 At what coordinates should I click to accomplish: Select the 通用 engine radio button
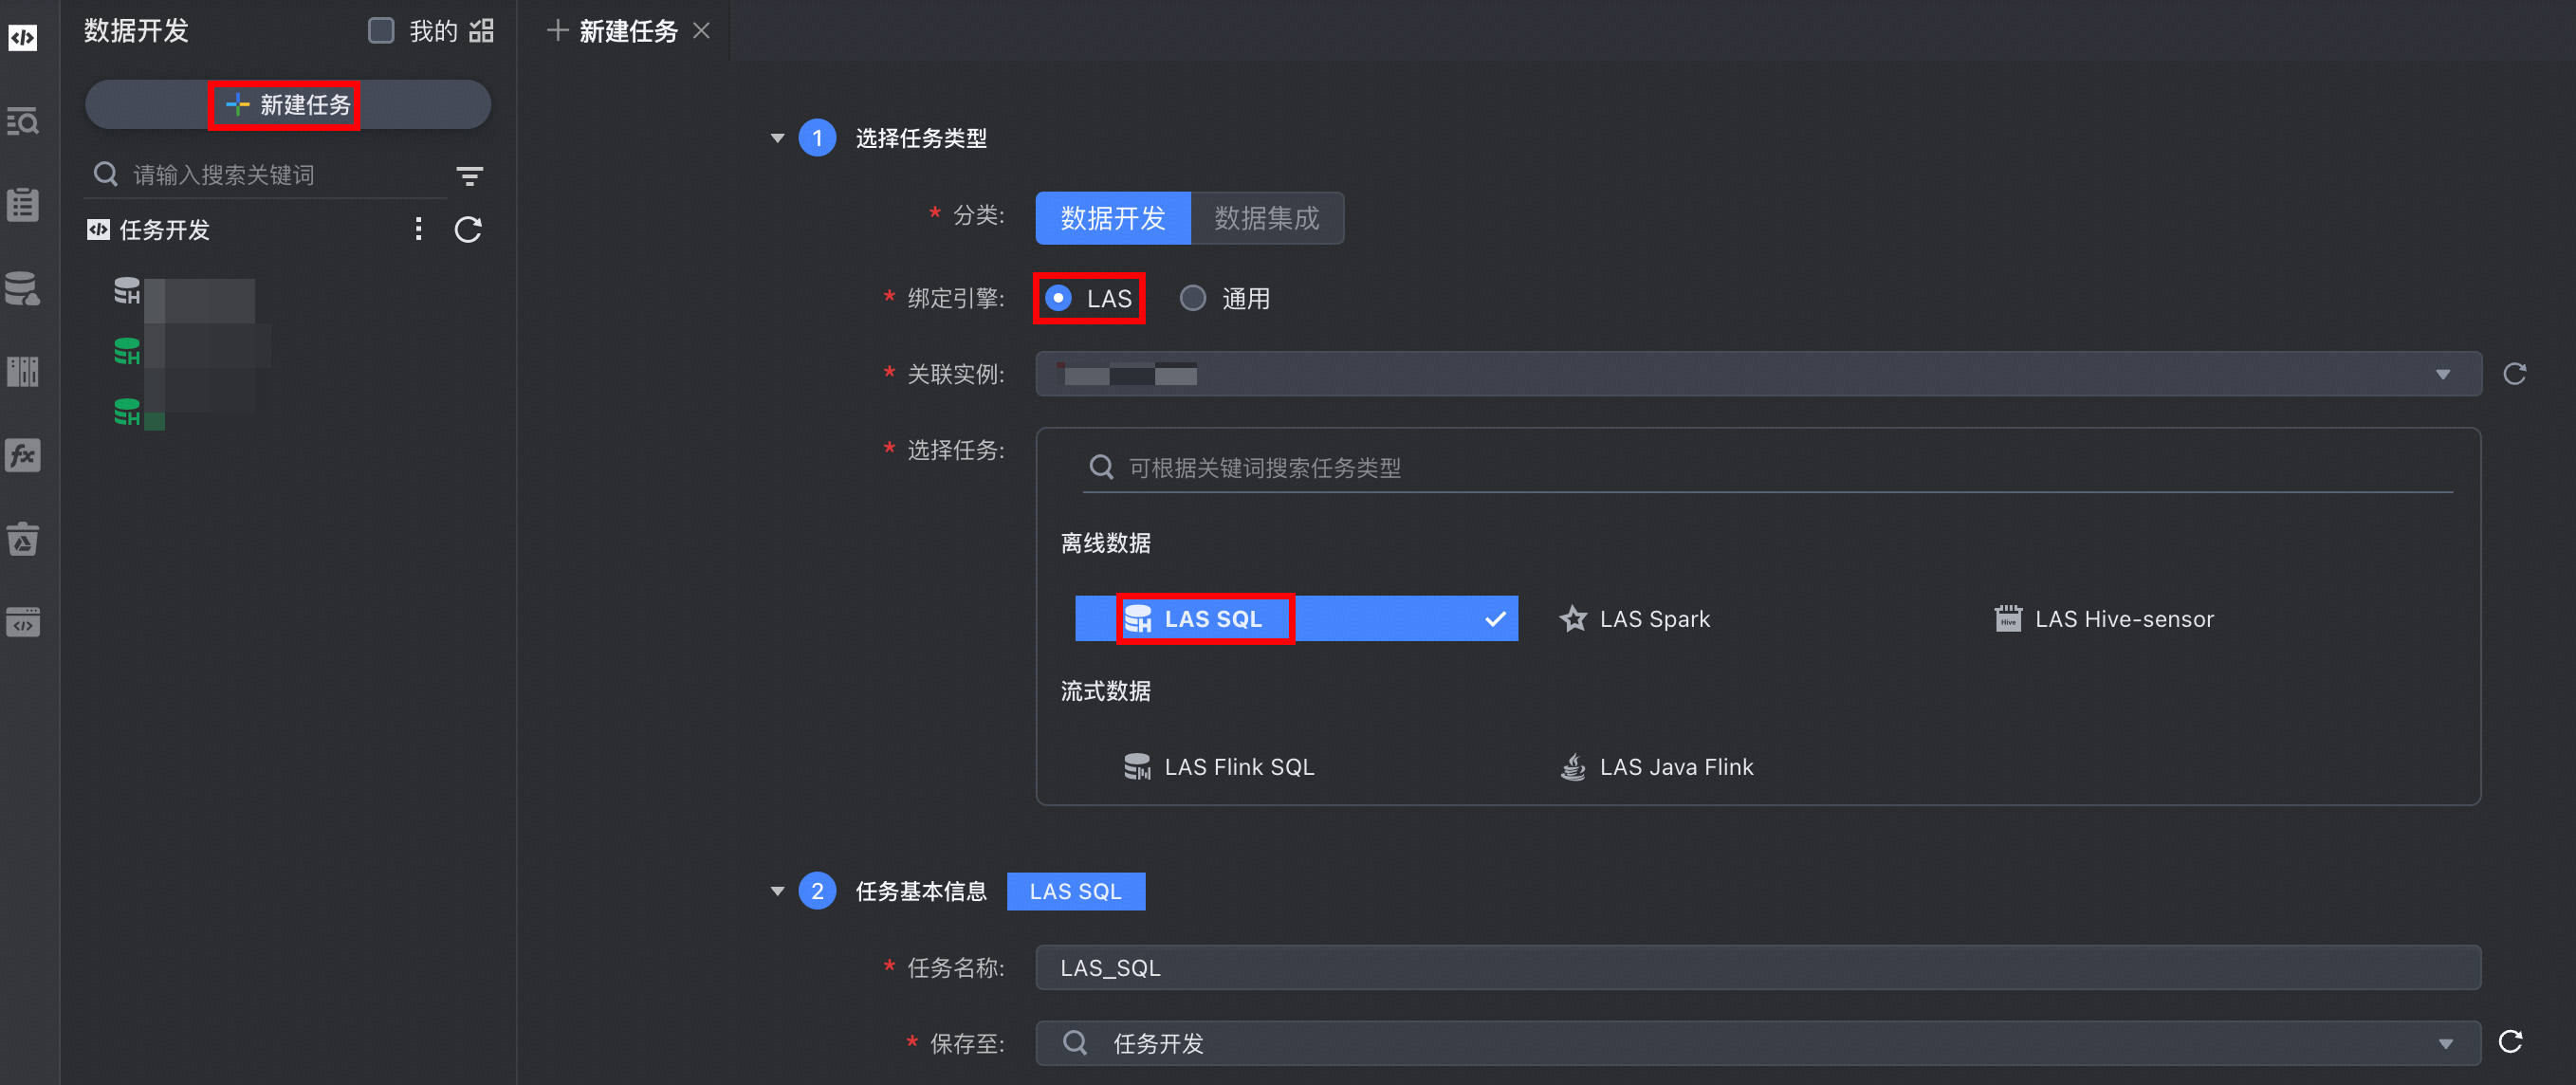pyautogui.click(x=1192, y=299)
